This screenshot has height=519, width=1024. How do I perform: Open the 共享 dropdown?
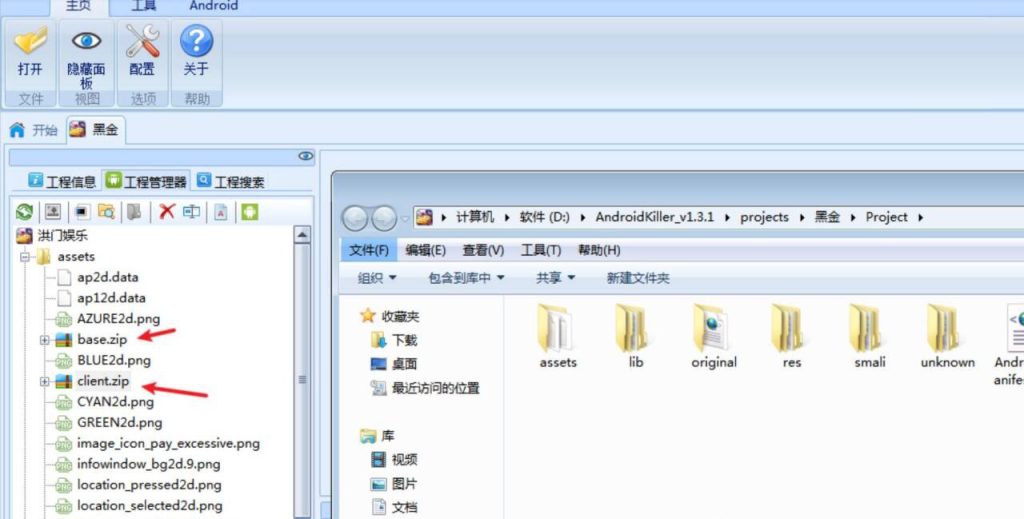pyautogui.click(x=555, y=278)
